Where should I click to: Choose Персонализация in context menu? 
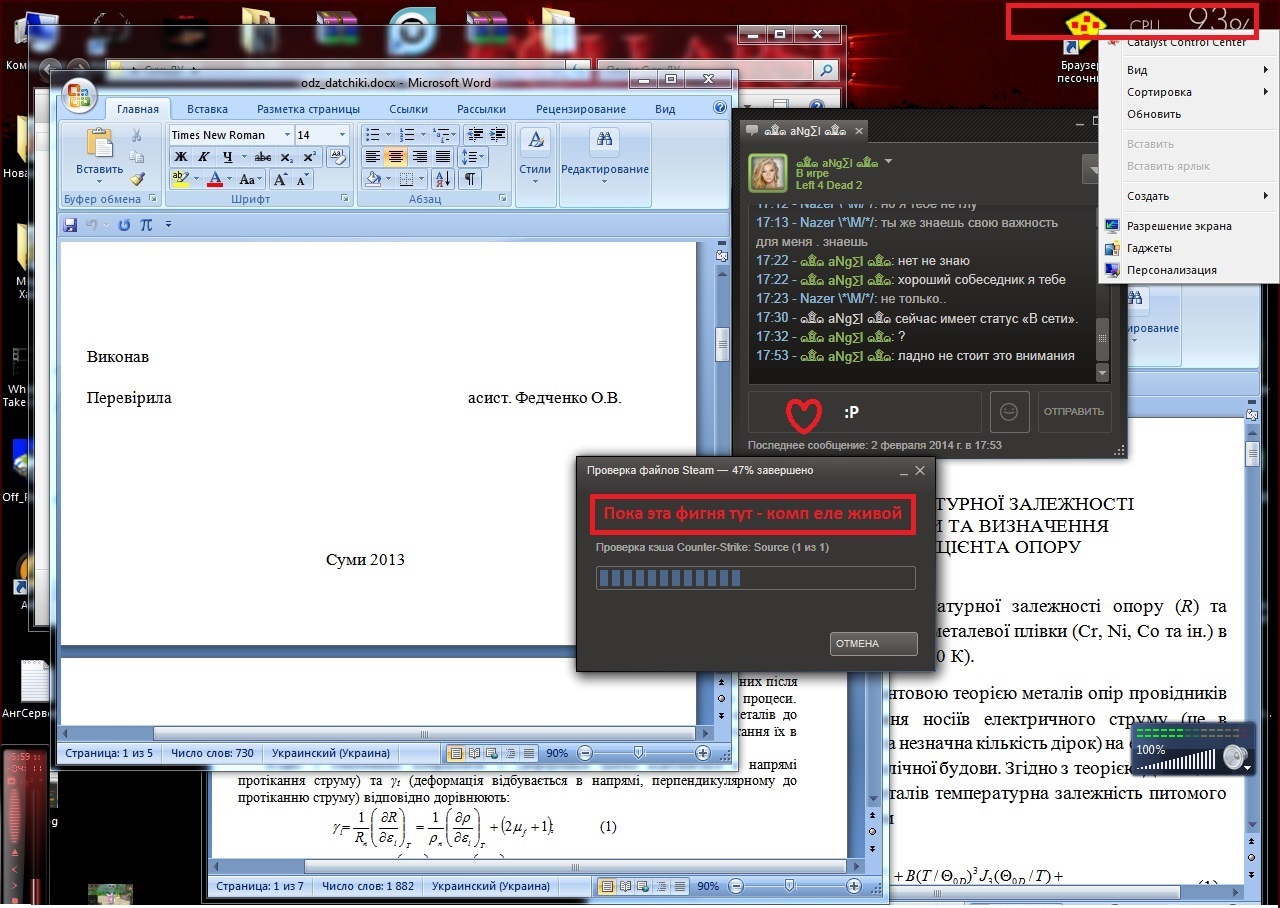[1171, 270]
